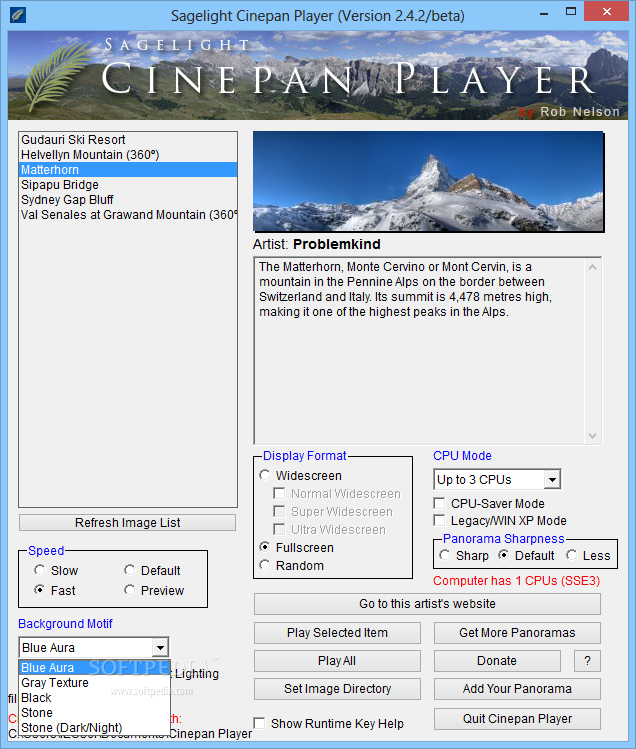
Task: Click Refresh Image List button
Action: (127, 523)
